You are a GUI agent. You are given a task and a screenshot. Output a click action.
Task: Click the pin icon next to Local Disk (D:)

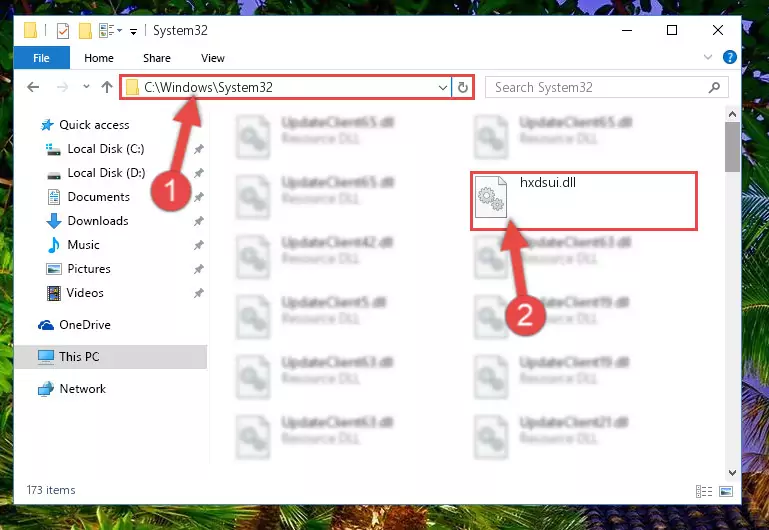click(199, 173)
